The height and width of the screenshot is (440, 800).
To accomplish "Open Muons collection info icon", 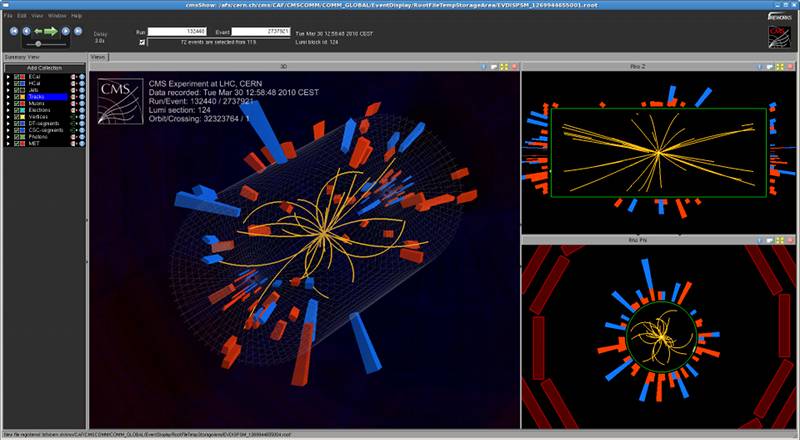I will click(82, 104).
